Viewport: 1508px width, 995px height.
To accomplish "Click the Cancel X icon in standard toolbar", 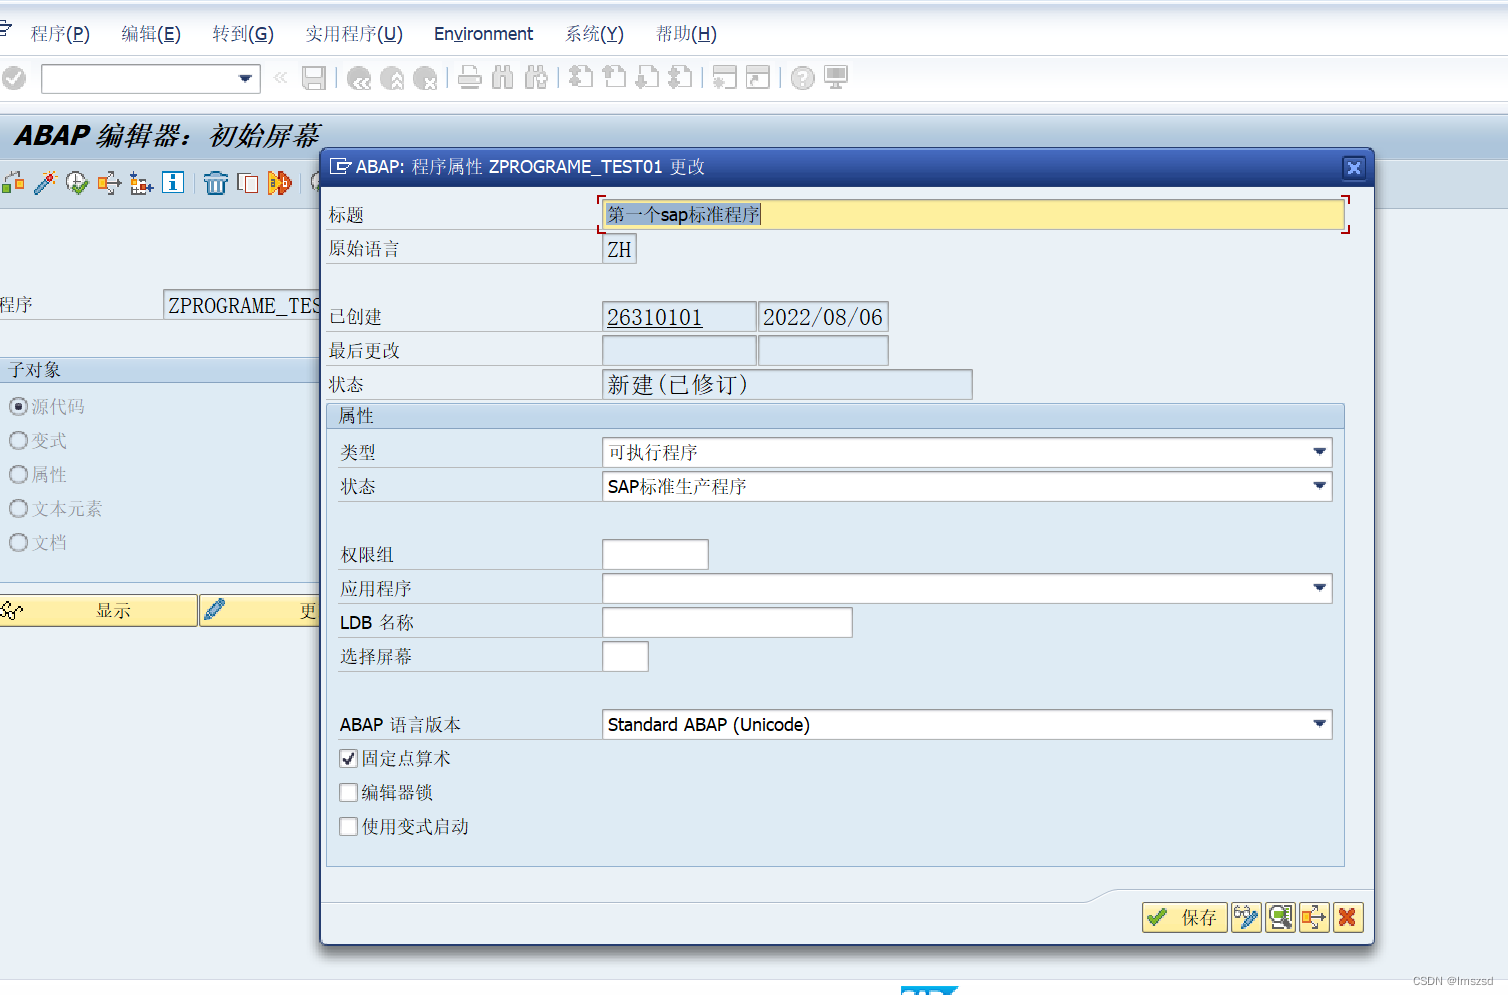I will point(425,78).
